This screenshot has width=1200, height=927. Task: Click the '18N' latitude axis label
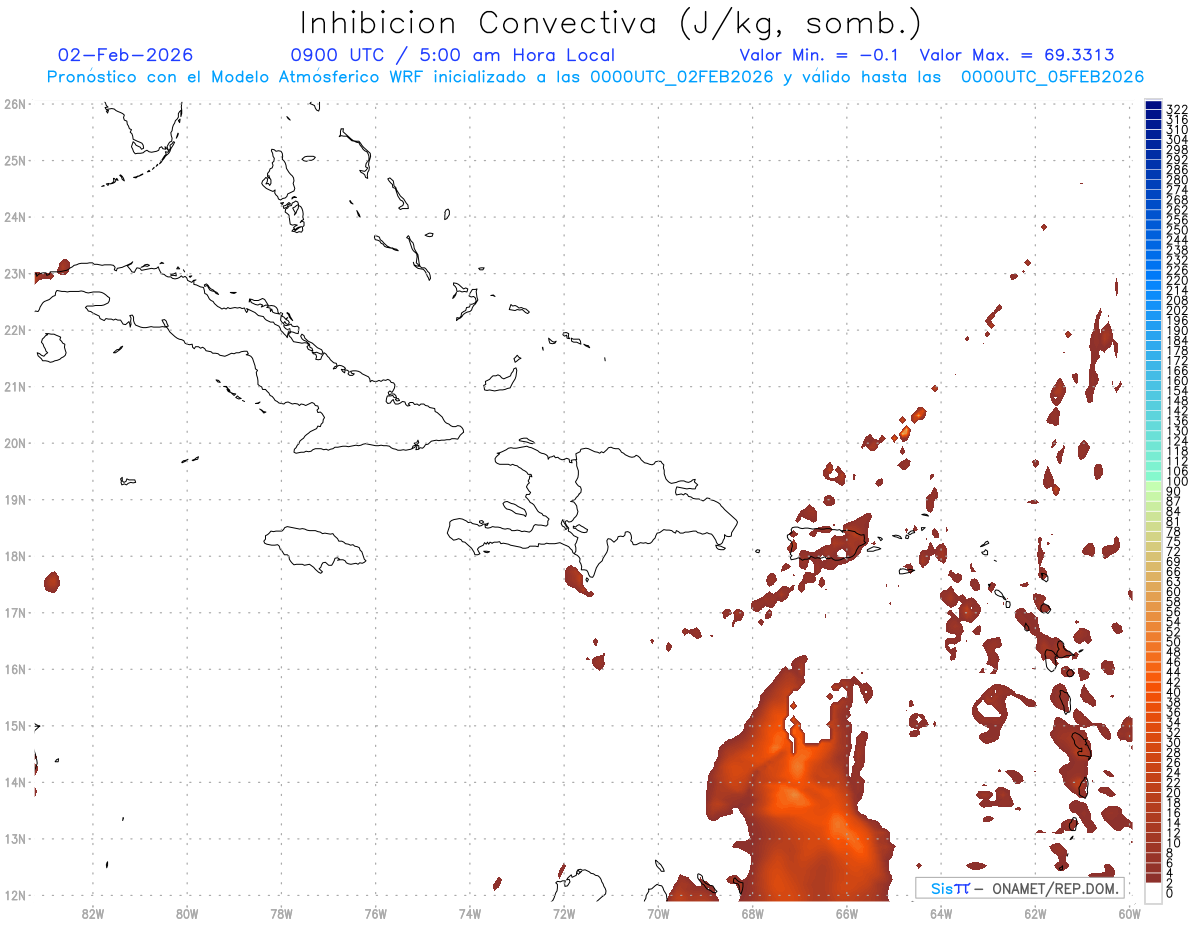(x=15, y=556)
